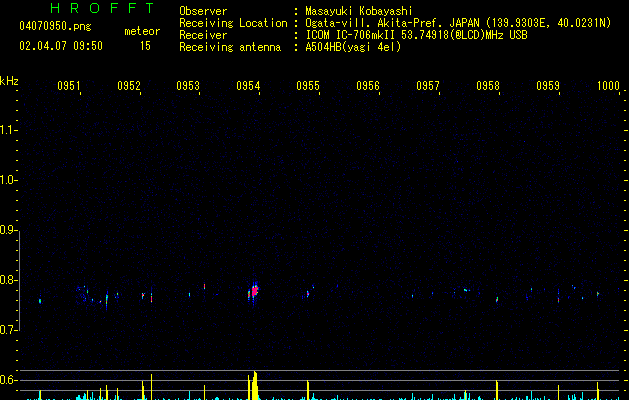Screen dimensions: 629x400
Task: Click the 0955 time marker
Action: coord(308,86)
